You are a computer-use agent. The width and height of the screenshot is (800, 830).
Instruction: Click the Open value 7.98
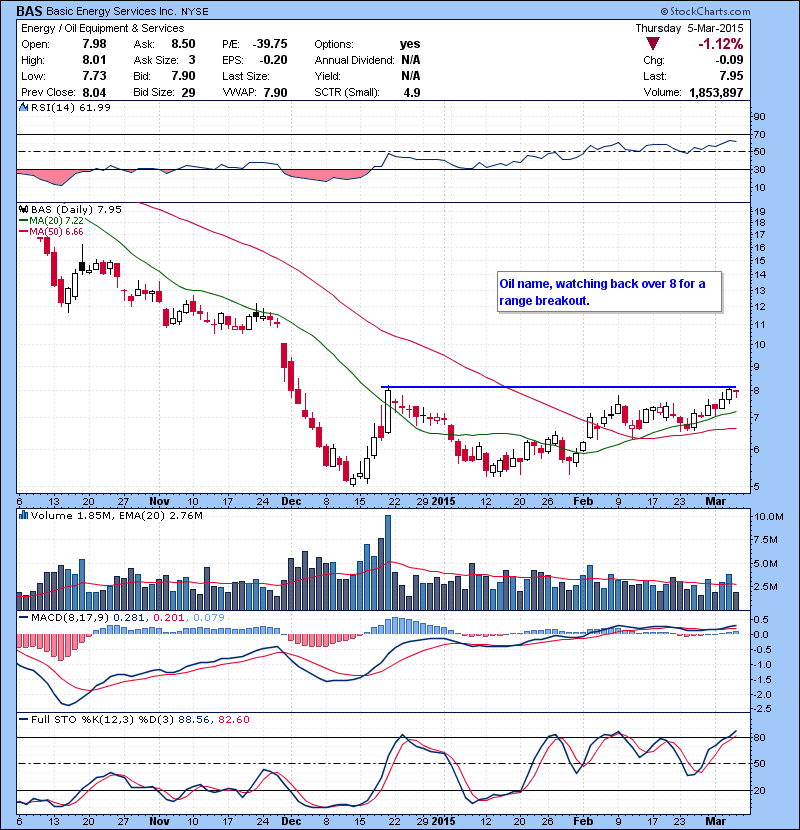(94, 44)
